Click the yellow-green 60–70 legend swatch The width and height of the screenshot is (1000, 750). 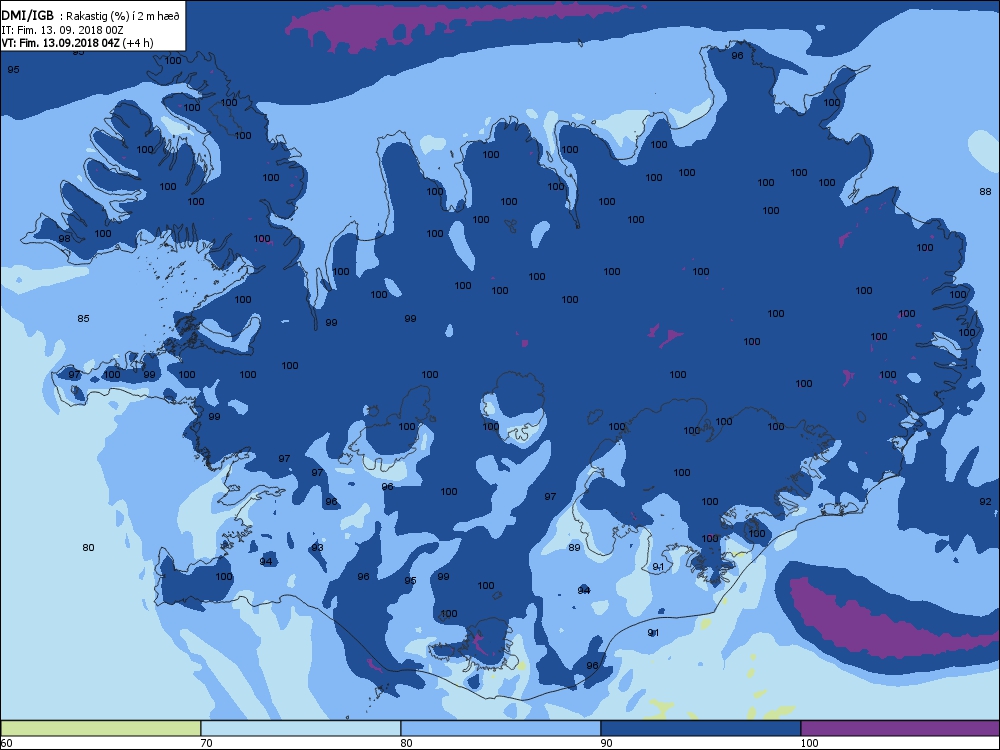101,728
